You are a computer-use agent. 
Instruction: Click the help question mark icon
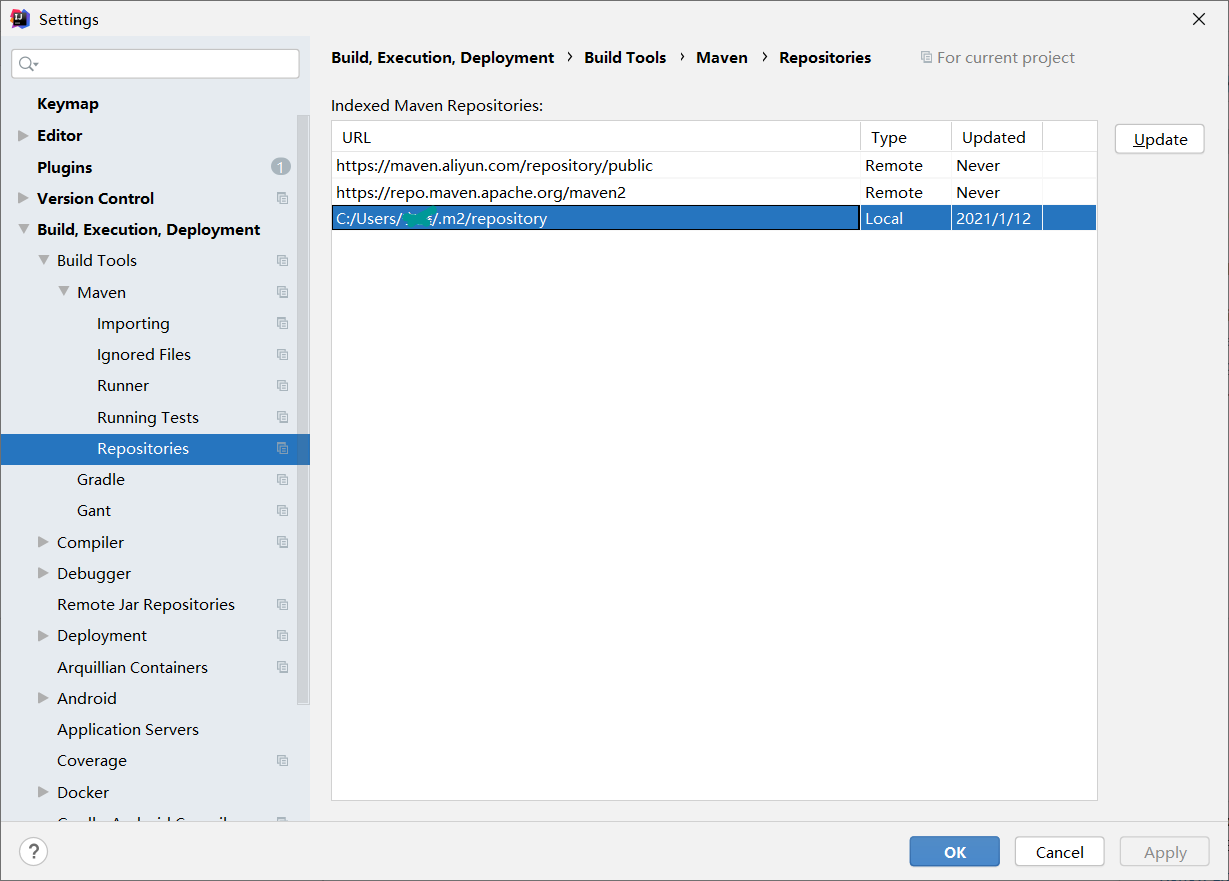click(34, 851)
